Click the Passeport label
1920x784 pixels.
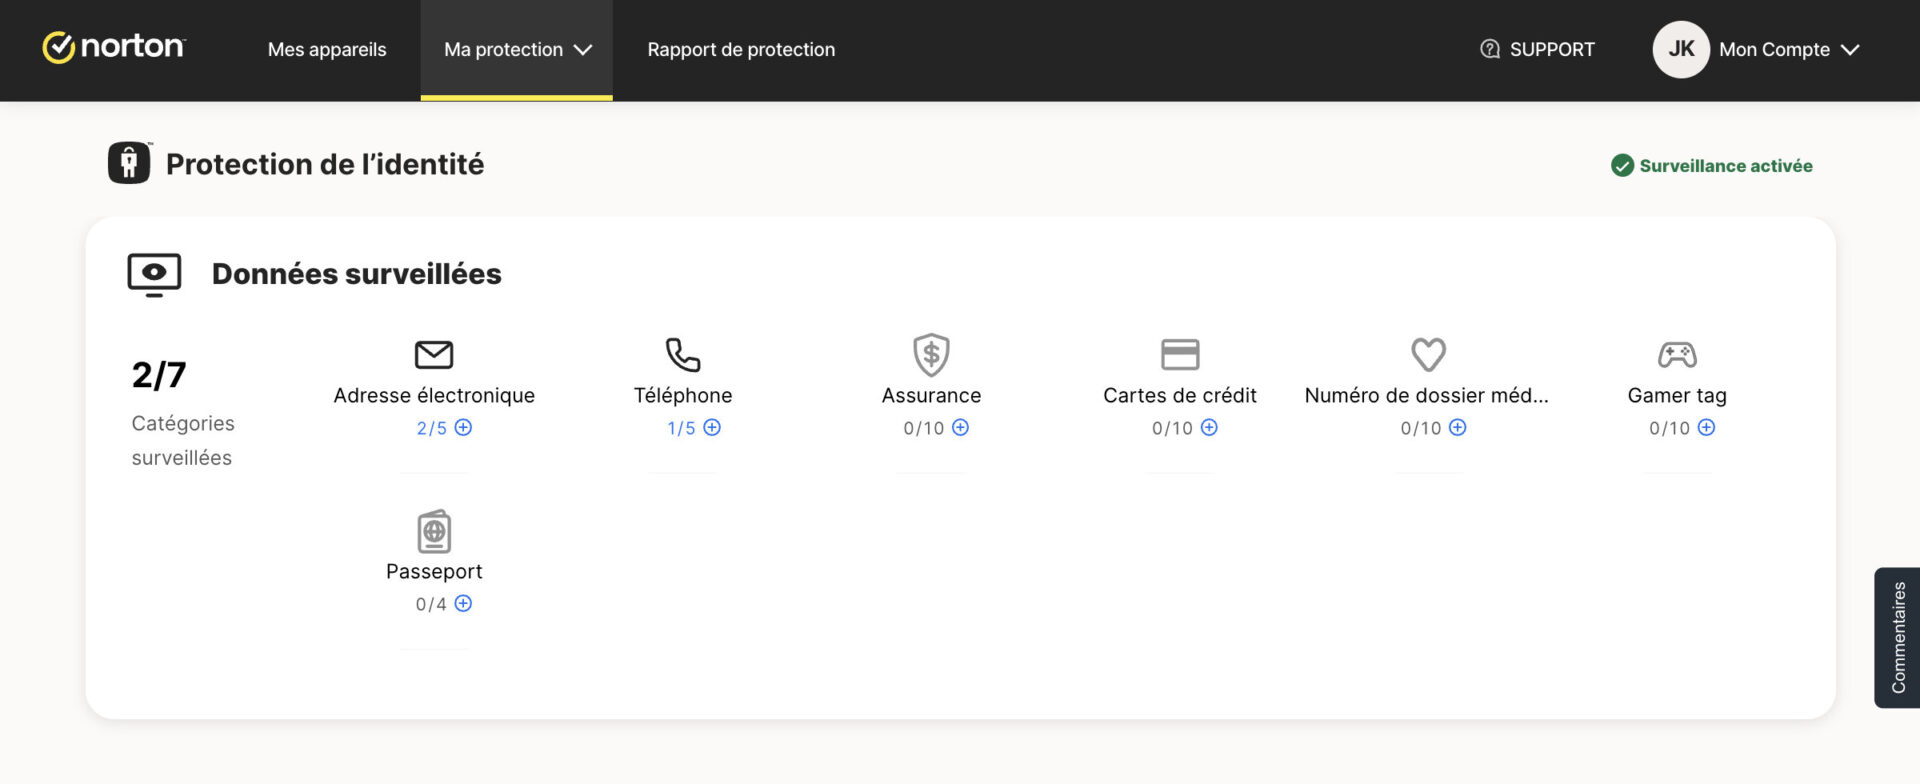[x=434, y=572]
